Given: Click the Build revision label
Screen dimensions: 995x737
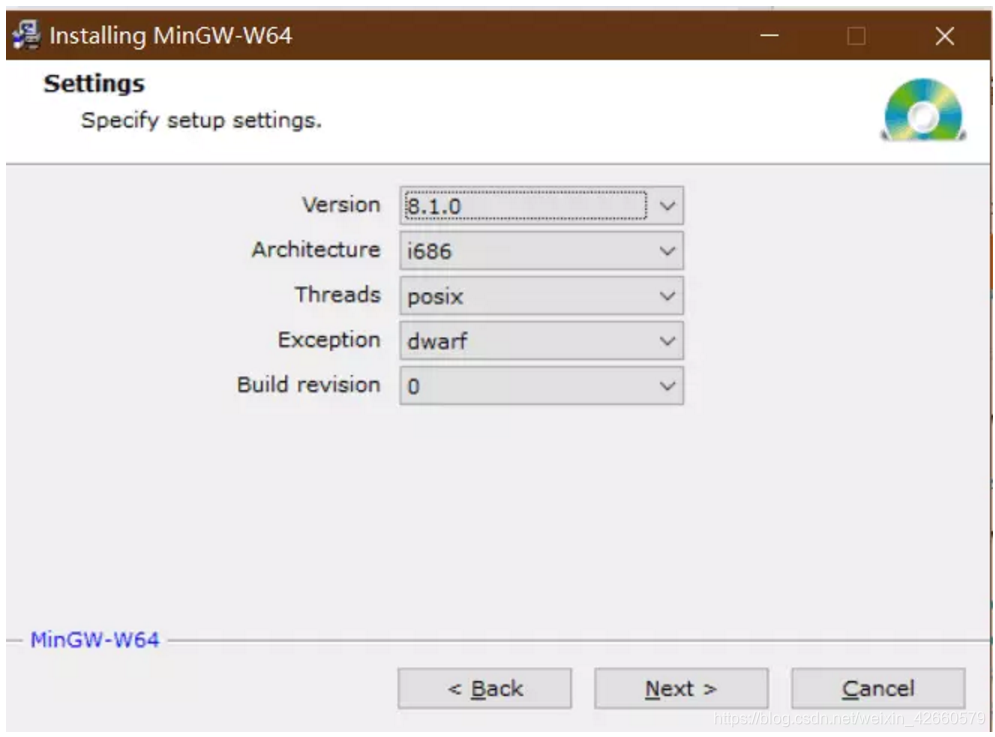Looking at the screenshot, I should tap(308, 385).
